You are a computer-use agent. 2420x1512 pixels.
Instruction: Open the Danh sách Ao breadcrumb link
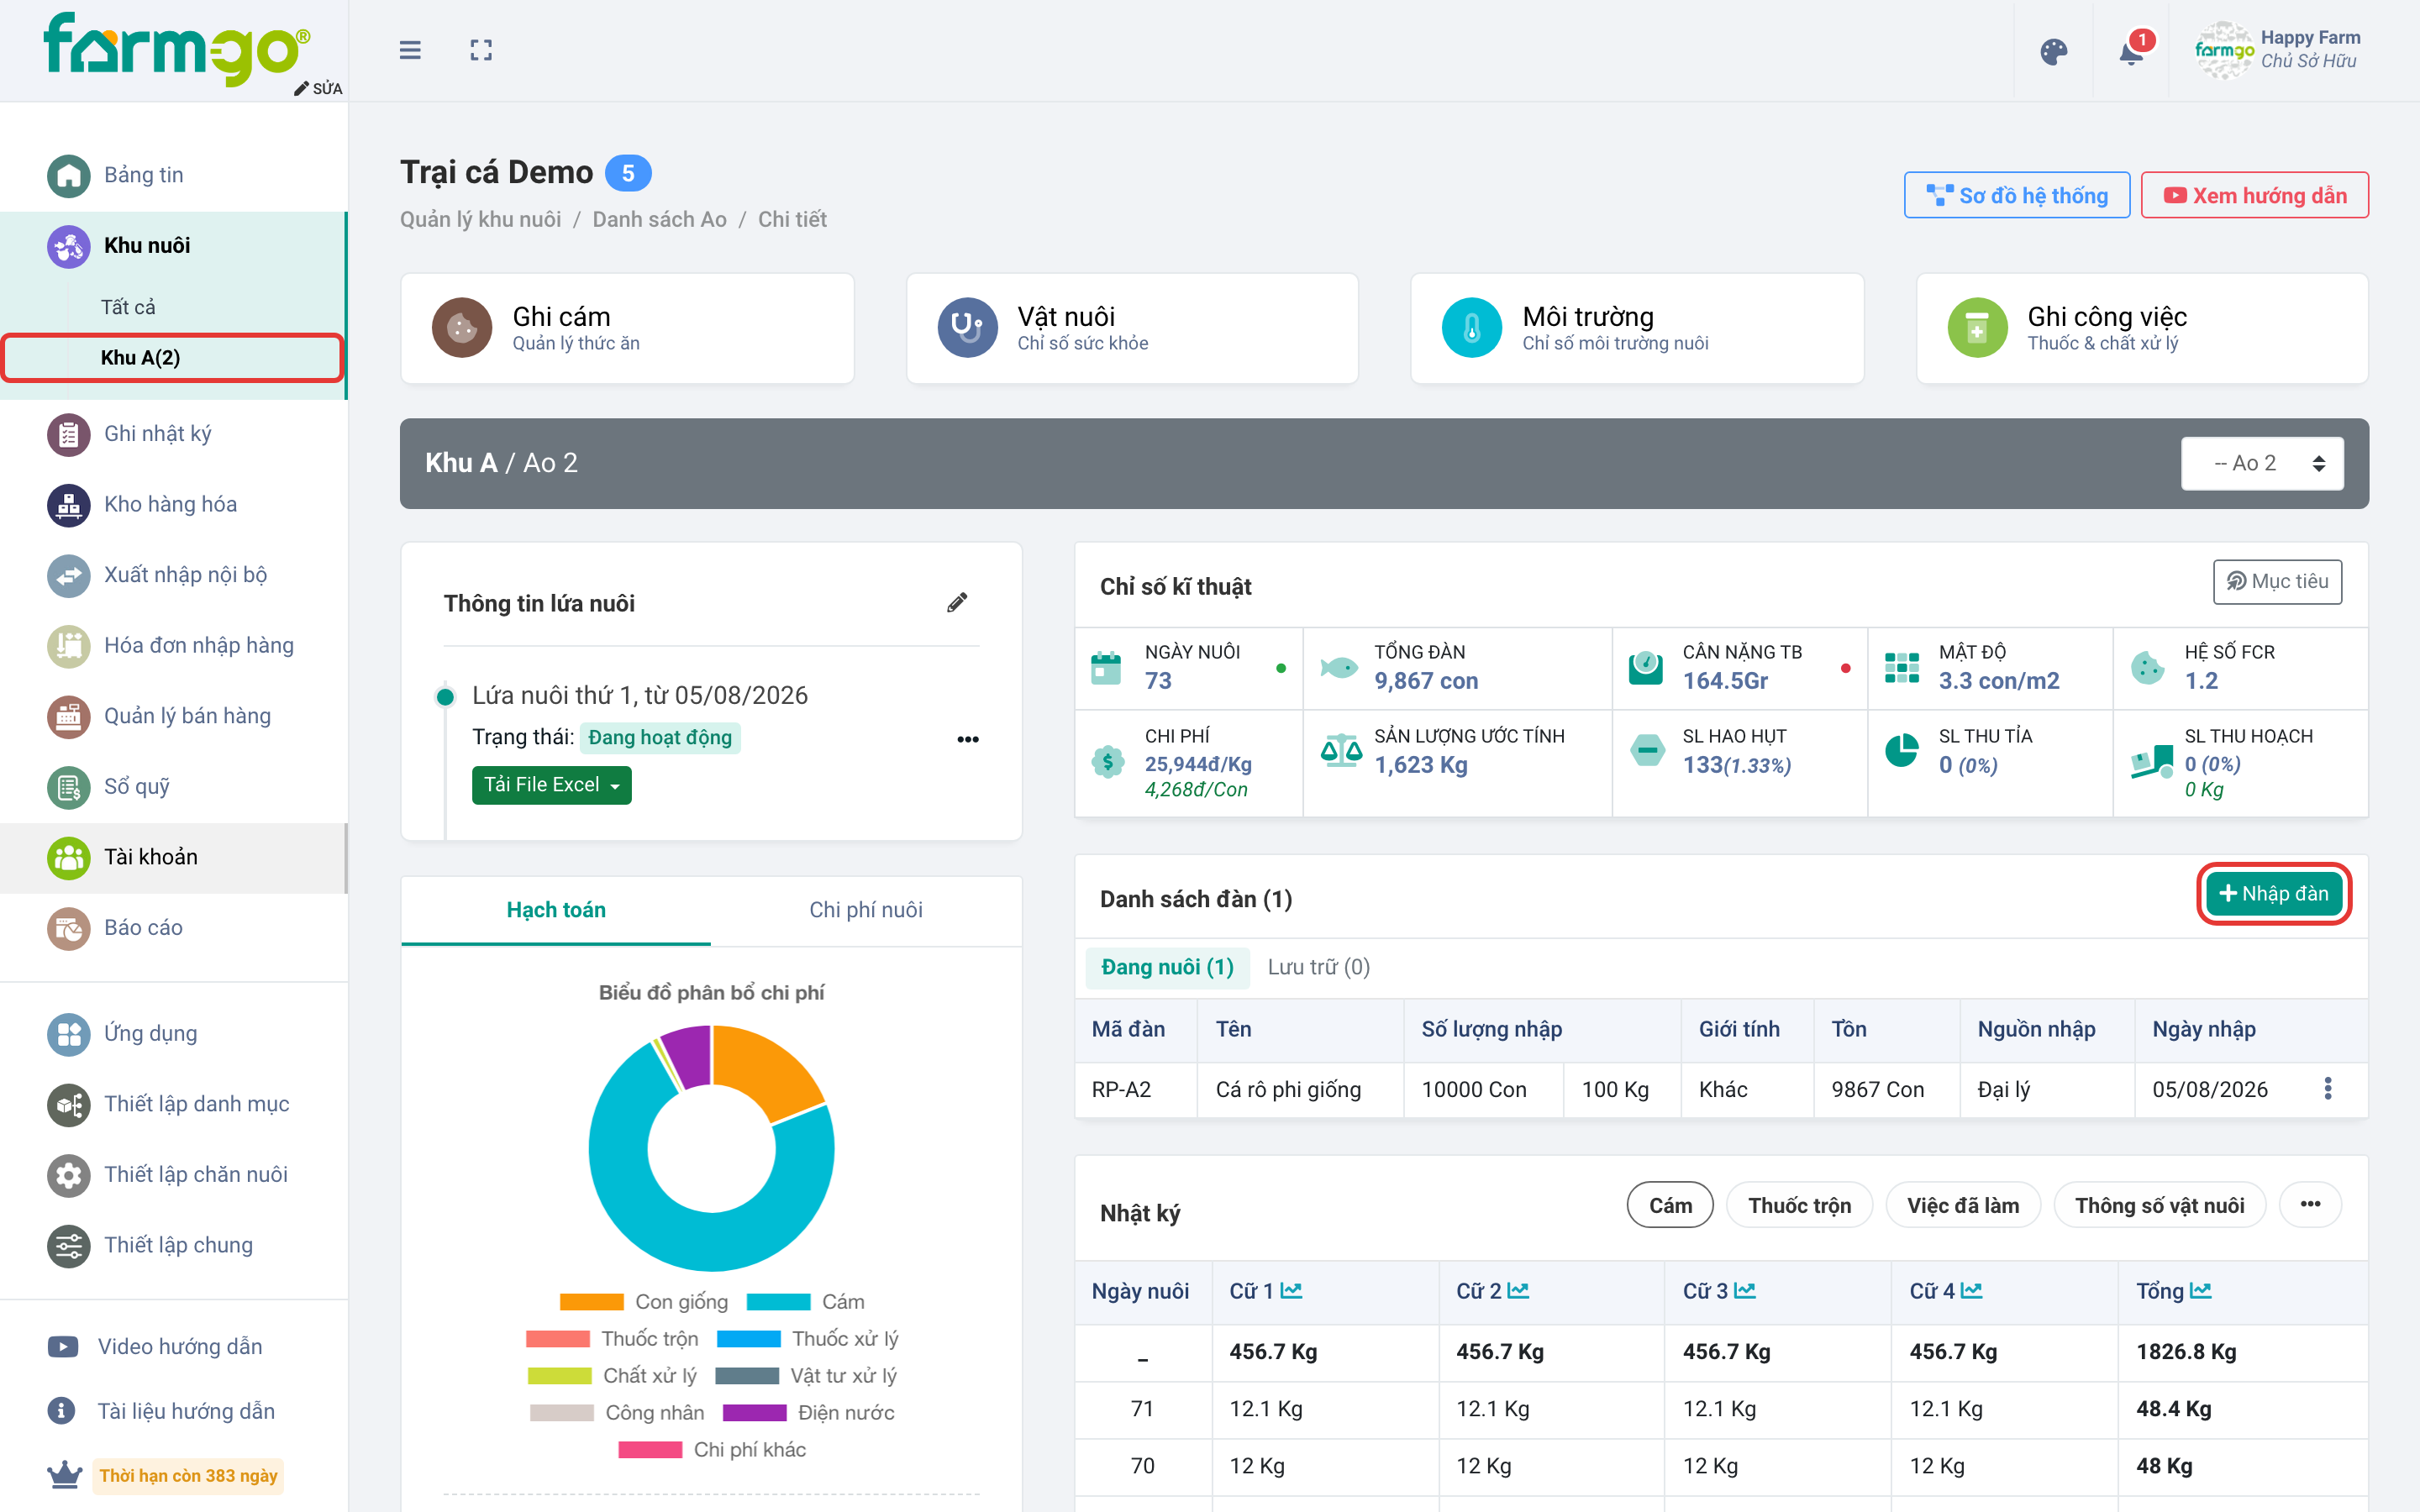(x=659, y=219)
